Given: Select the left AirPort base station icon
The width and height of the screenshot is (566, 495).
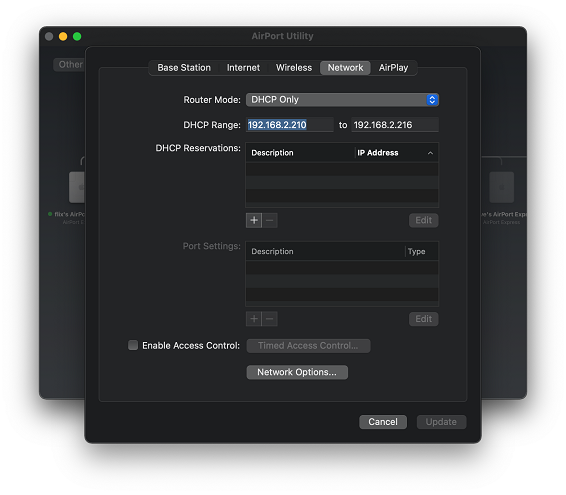Looking at the screenshot, I should (77, 187).
